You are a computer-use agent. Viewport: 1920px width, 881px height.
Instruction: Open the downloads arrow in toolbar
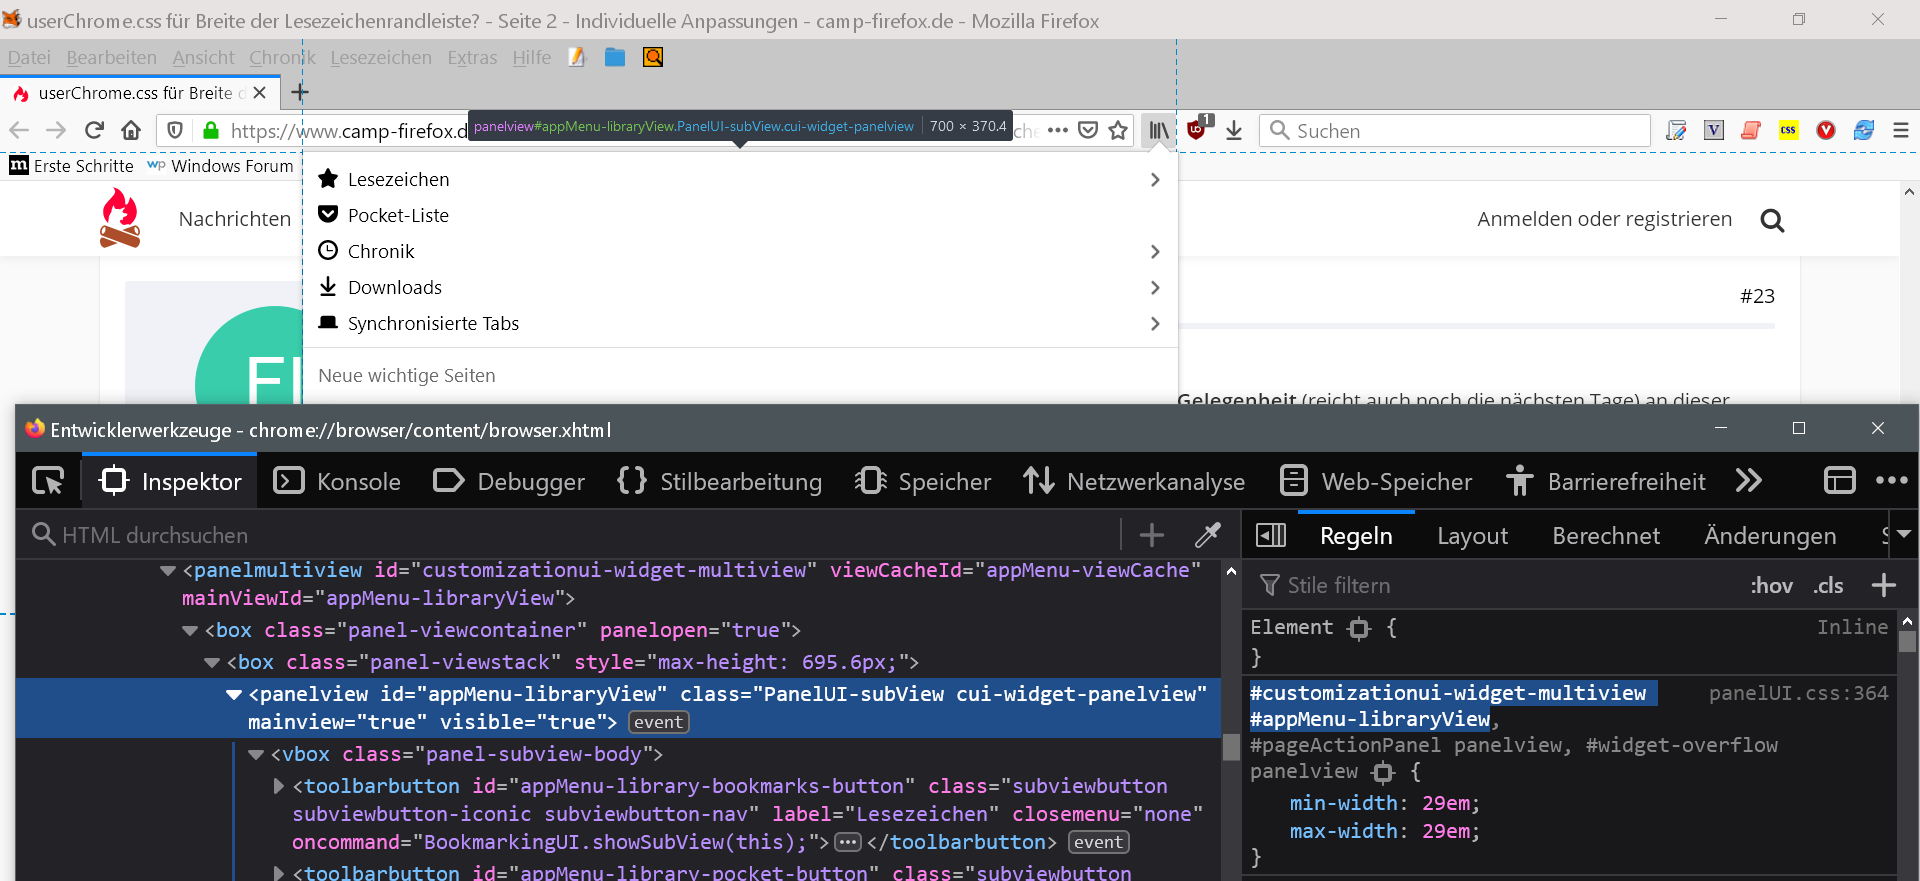(1234, 131)
